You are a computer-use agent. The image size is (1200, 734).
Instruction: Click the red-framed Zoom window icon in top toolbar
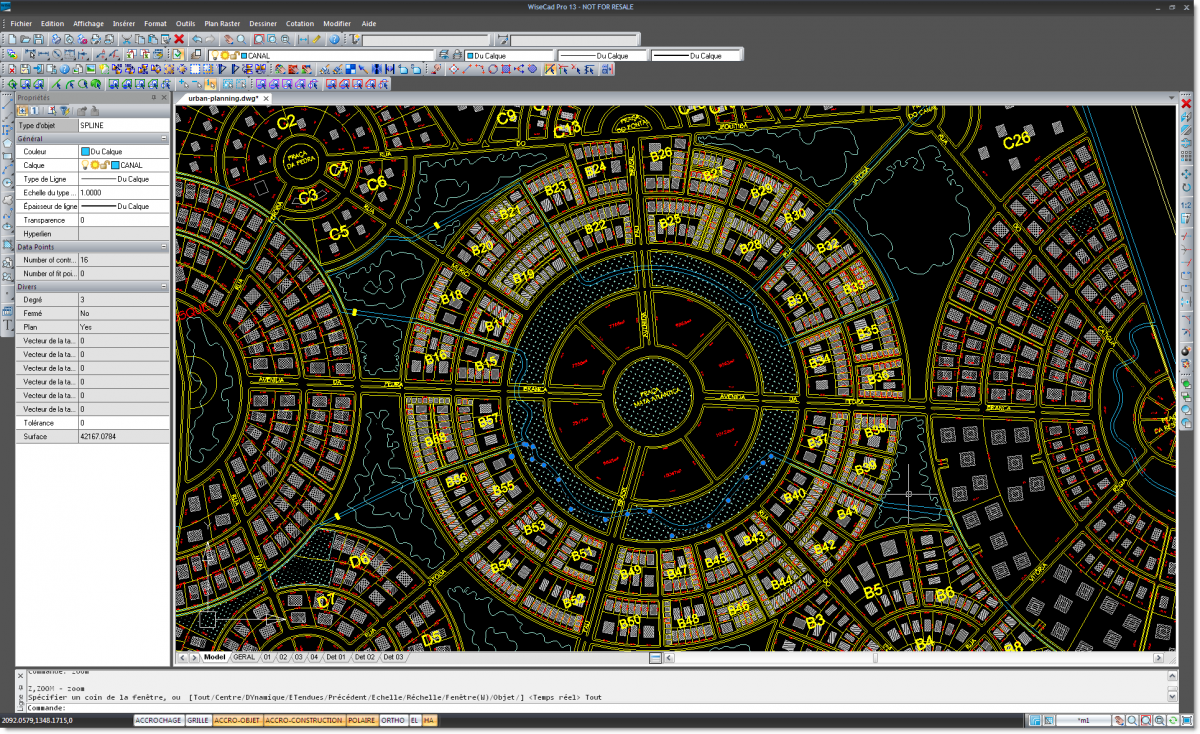coord(259,39)
